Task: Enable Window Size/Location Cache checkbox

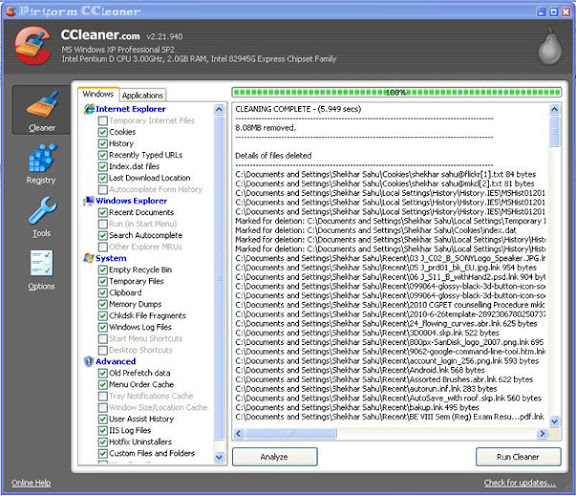Action: (103, 407)
